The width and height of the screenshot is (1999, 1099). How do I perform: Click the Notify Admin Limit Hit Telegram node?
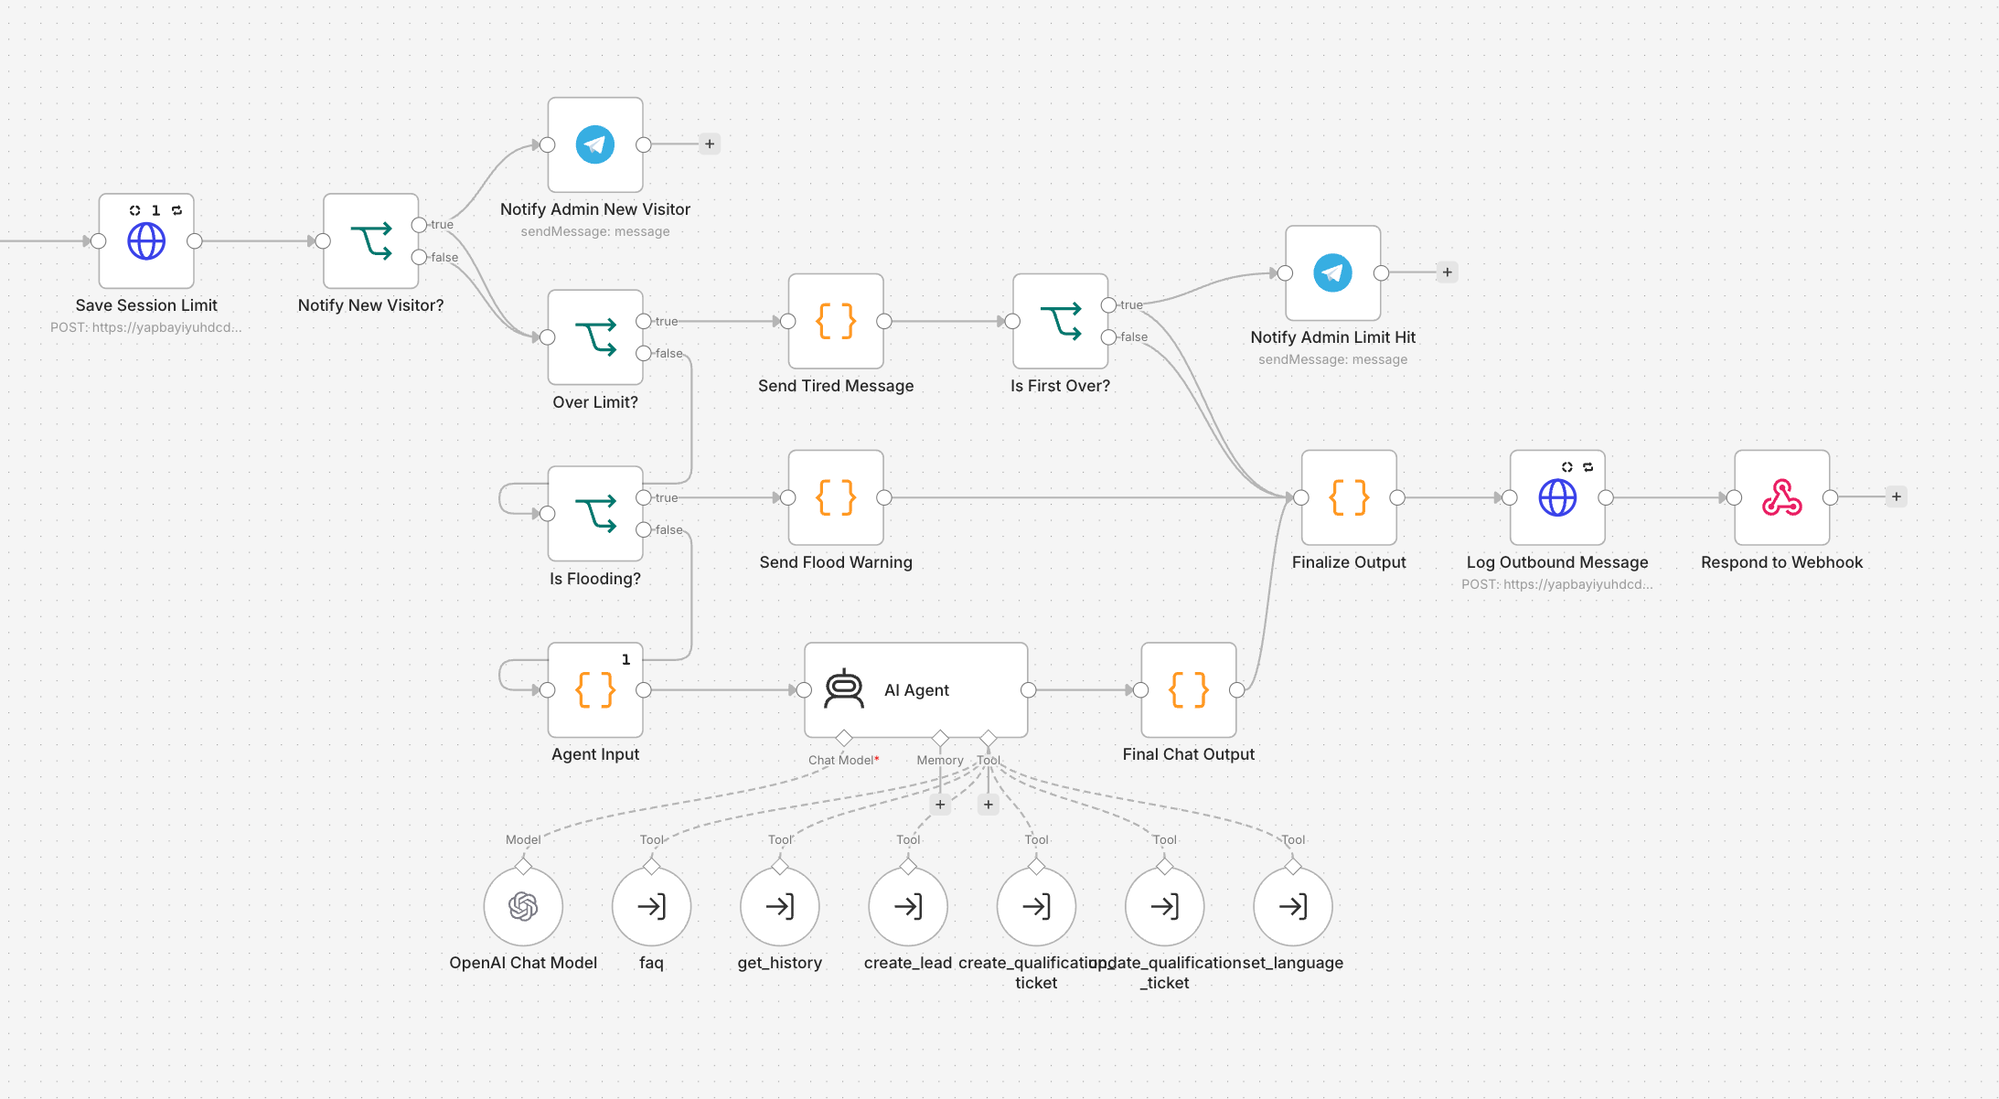(x=1333, y=273)
